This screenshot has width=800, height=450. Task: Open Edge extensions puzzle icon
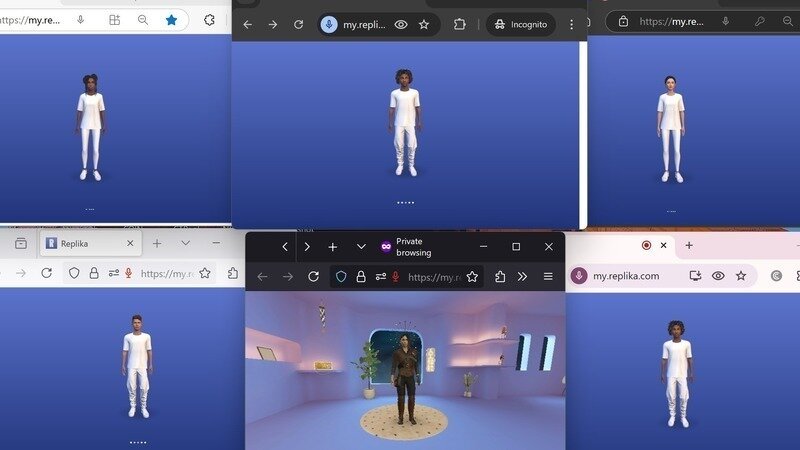(209, 20)
